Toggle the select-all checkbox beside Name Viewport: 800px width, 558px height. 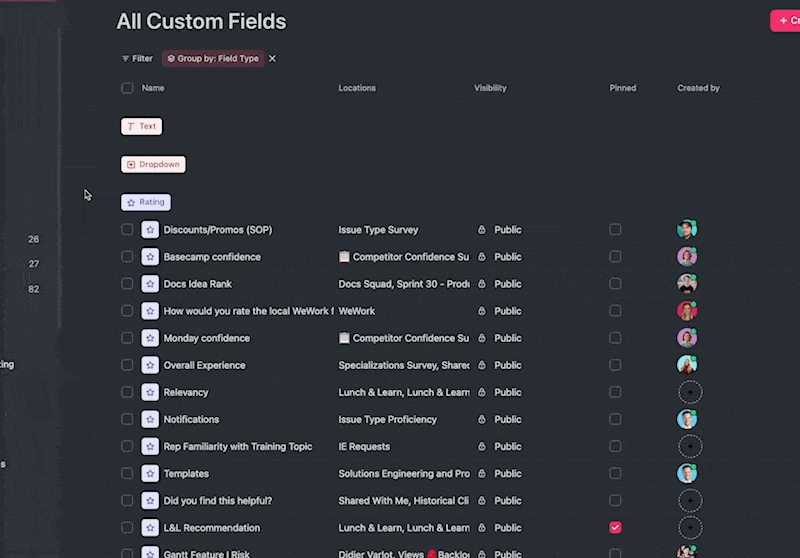[127, 88]
